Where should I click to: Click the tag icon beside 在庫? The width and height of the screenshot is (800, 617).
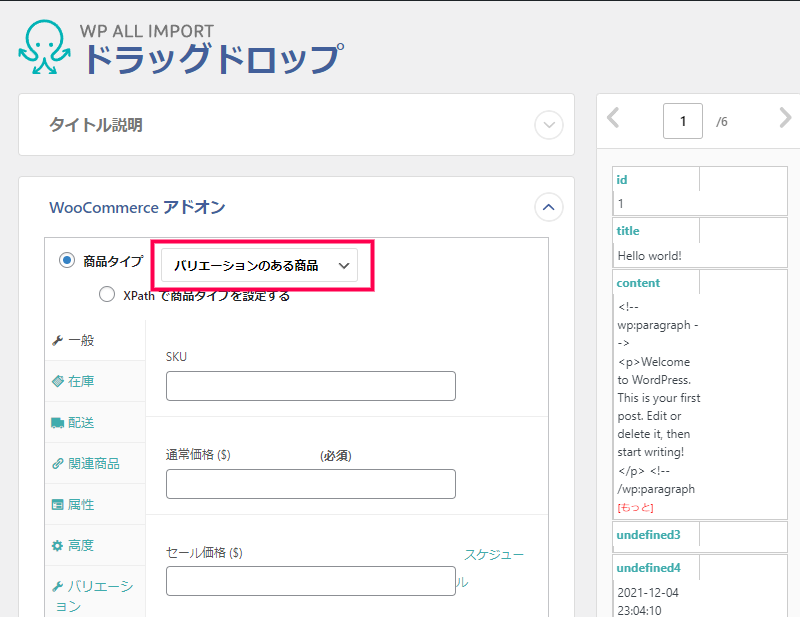pyautogui.click(x=58, y=381)
